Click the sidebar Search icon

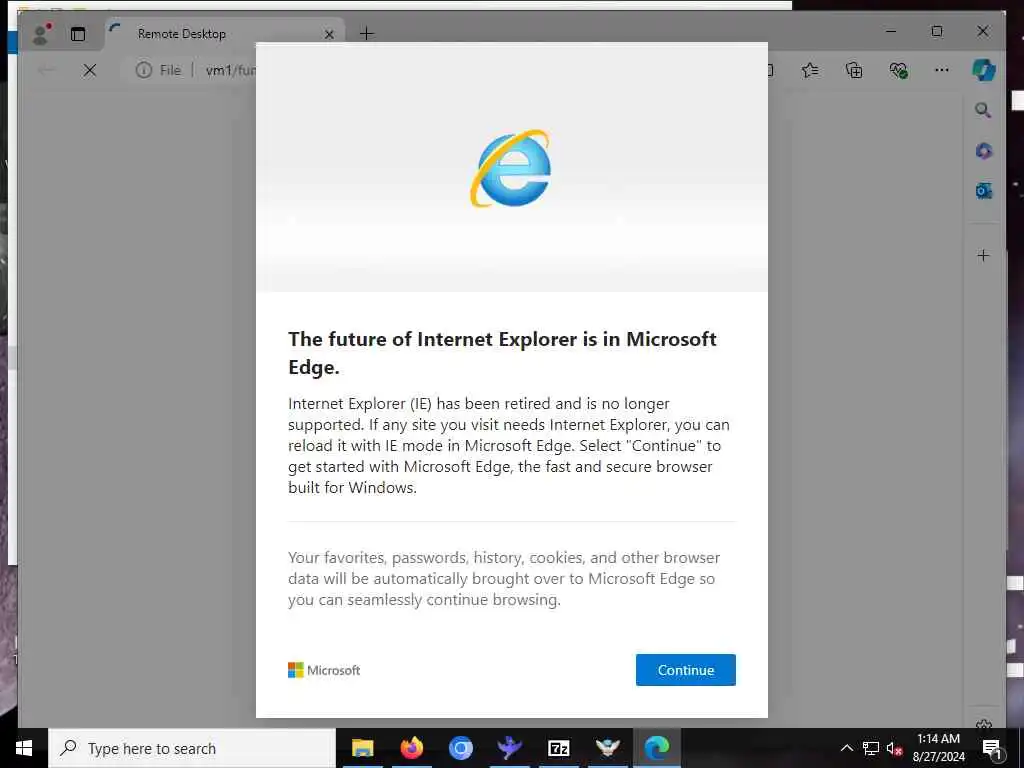click(983, 110)
